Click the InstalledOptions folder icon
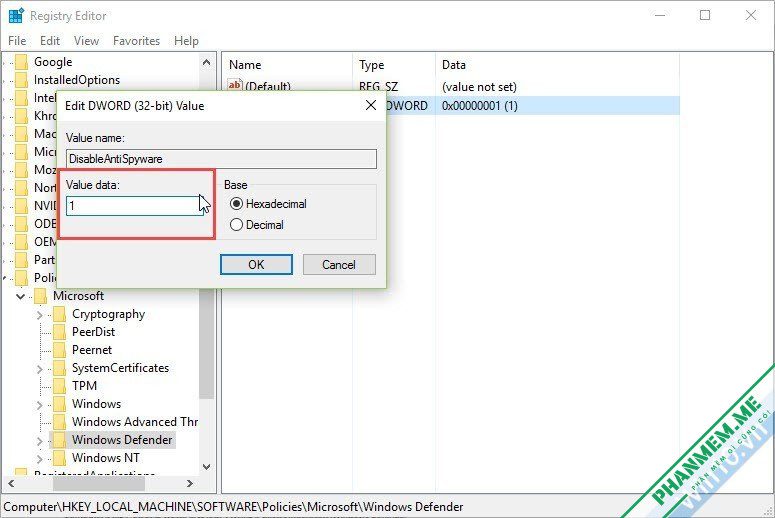775x518 pixels. click(x=21, y=80)
